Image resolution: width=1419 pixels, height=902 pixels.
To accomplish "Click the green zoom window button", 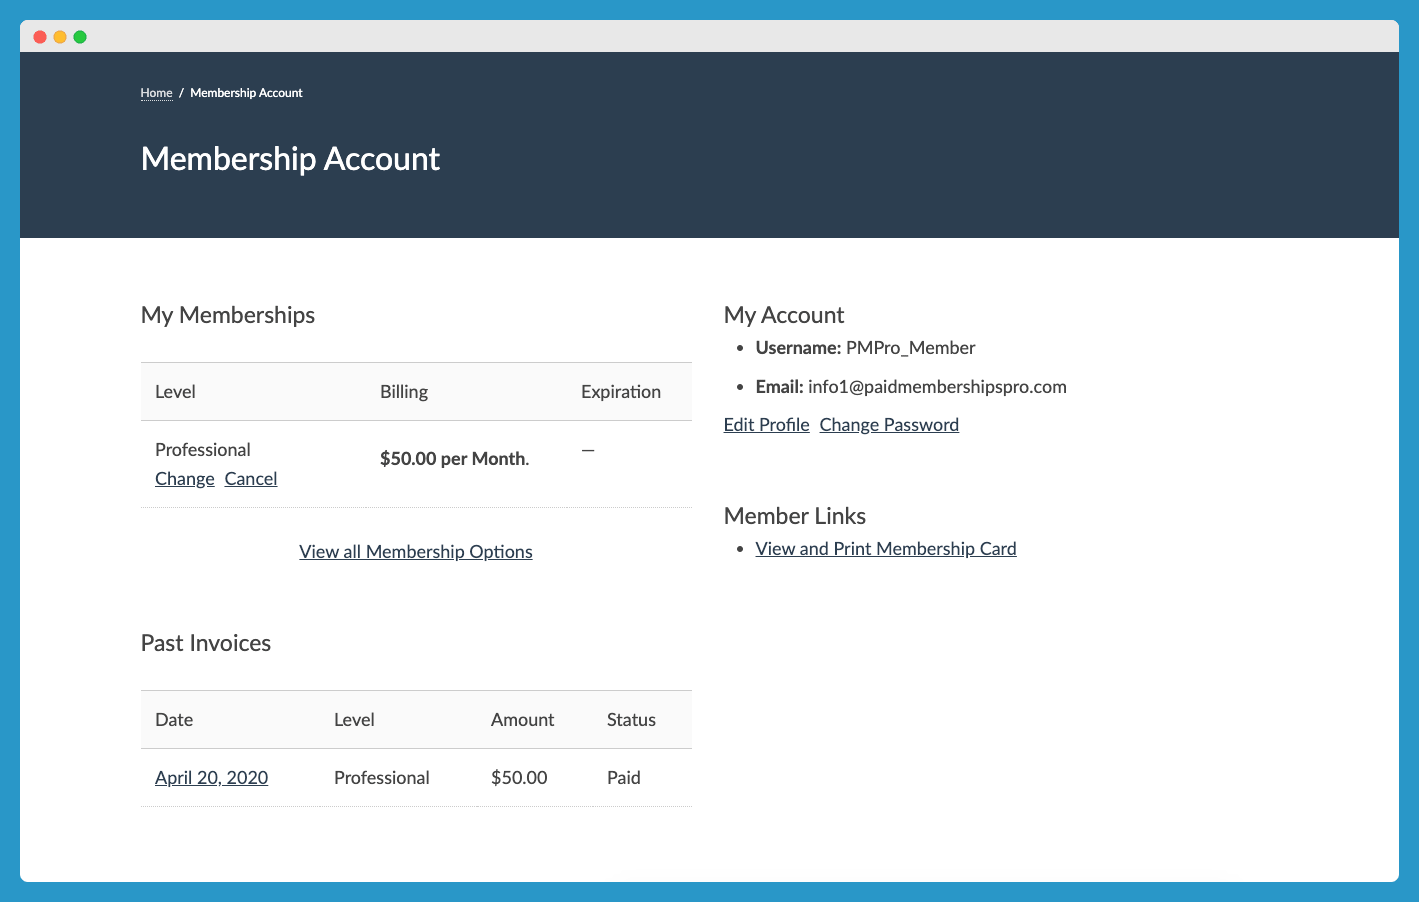I will click(79, 36).
